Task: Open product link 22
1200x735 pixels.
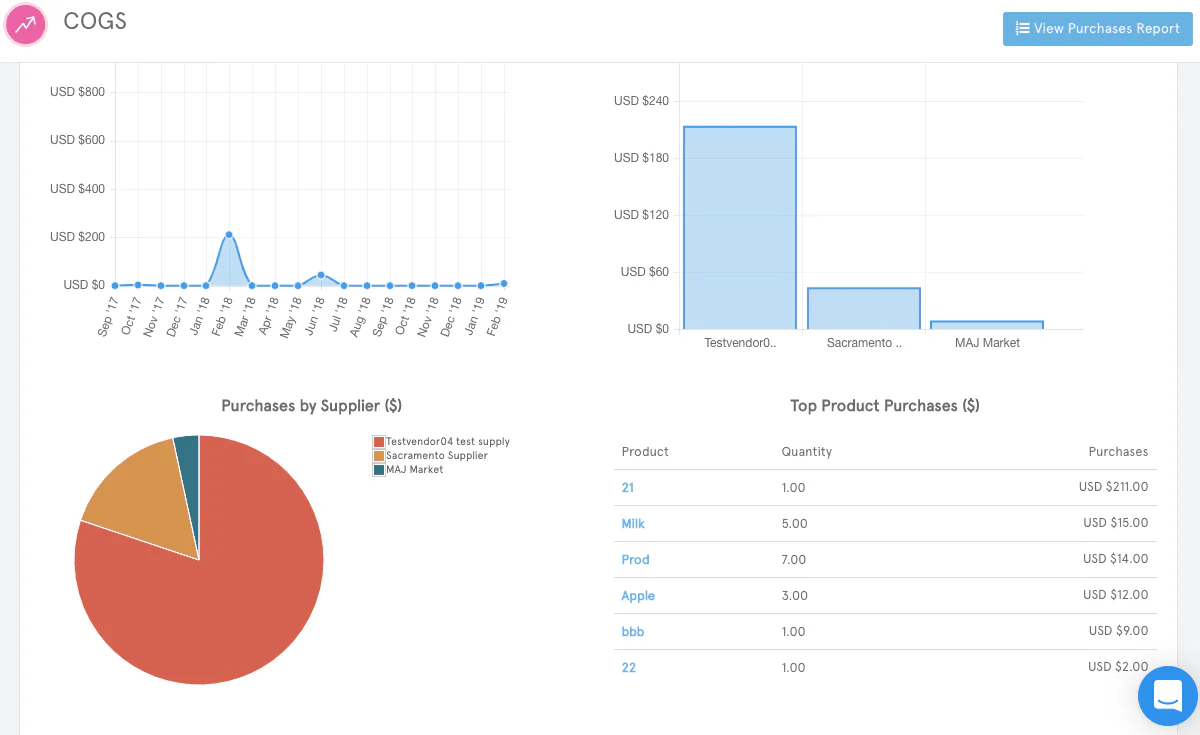Action: pyautogui.click(x=628, y=668)
